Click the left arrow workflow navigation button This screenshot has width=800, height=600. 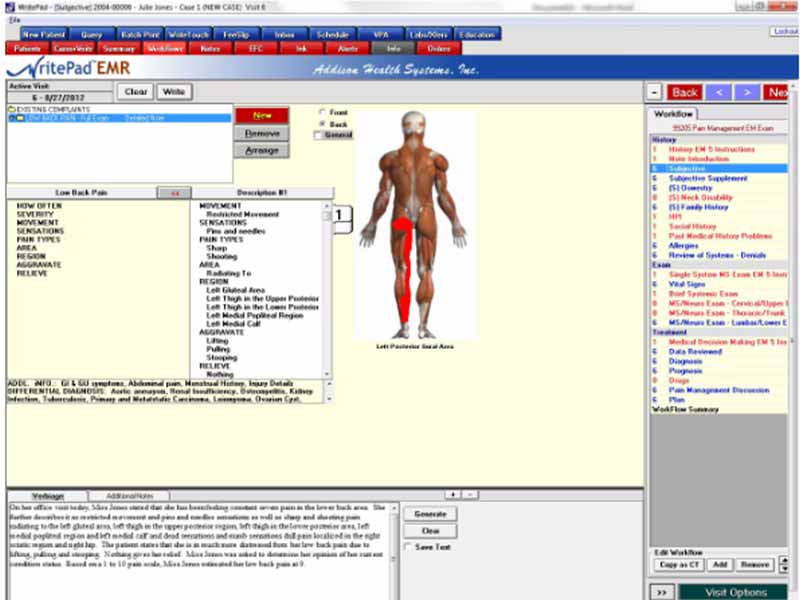(x=720, y=92)
